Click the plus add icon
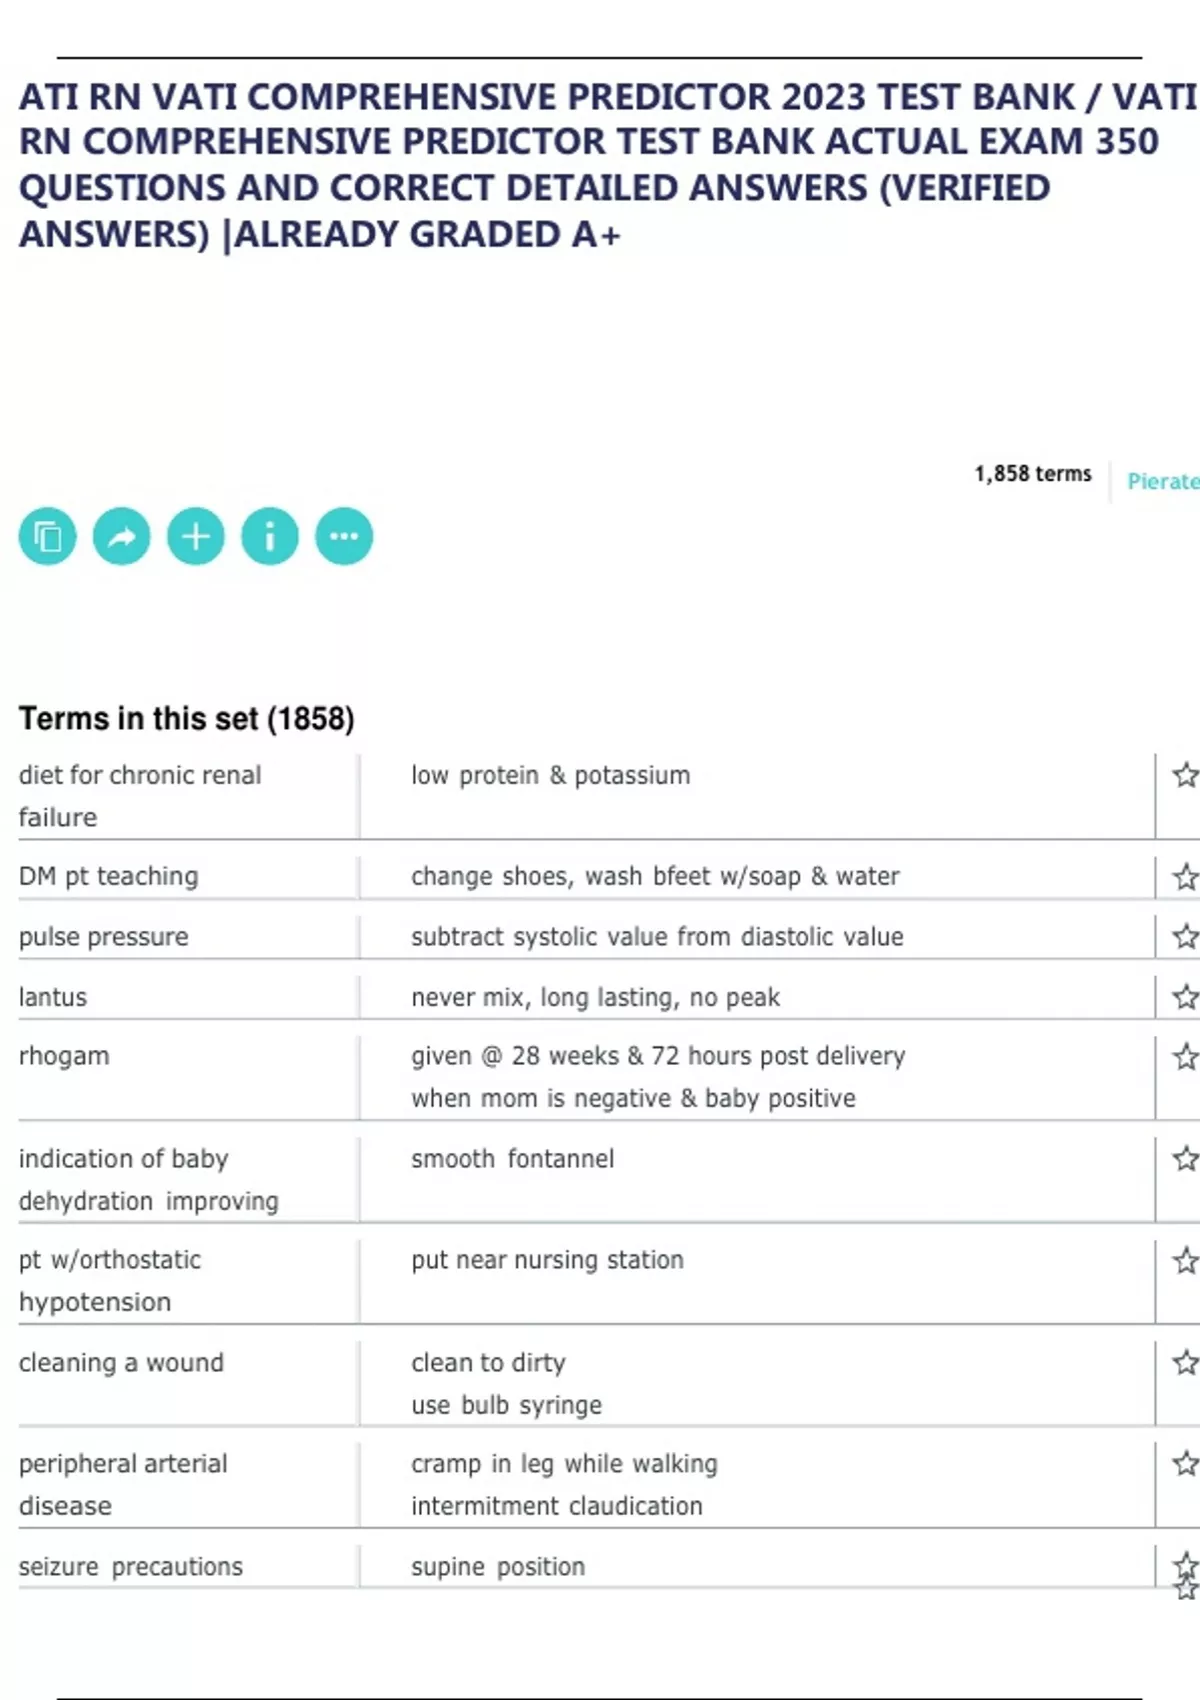This screenshot has height=1700, width=1200. [196, 537]
